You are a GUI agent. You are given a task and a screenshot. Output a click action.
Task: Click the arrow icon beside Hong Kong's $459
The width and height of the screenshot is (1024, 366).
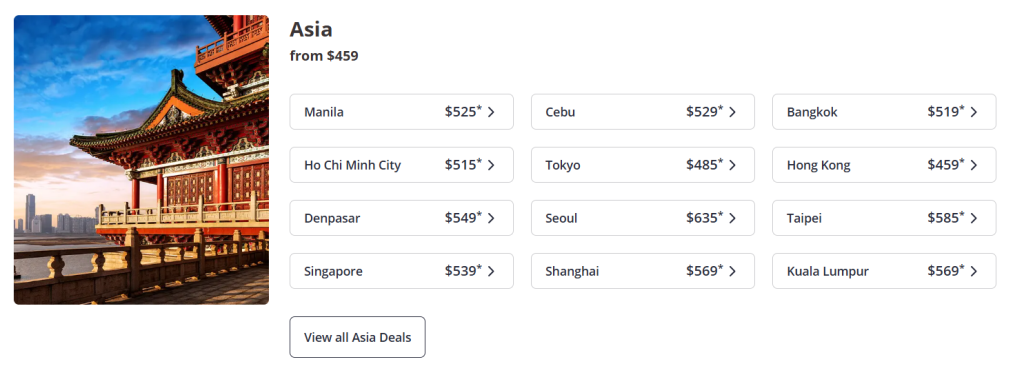click(x=974, y=165)
